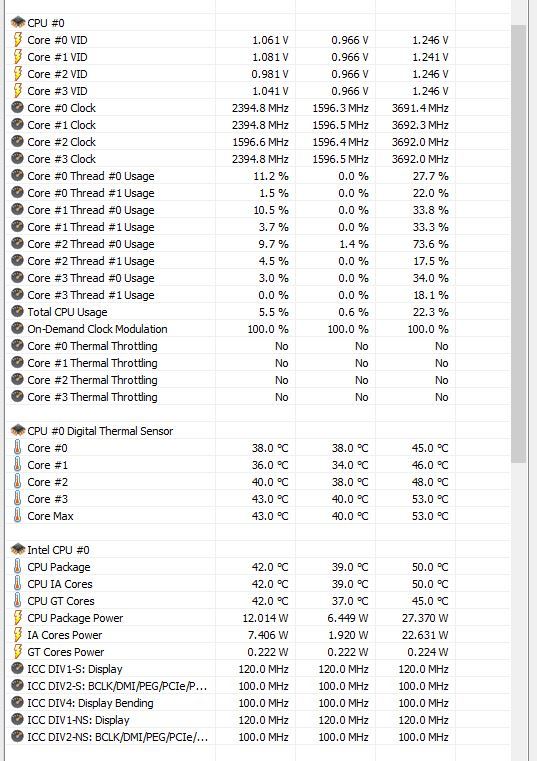Select the CPU #0 group header row
Screen dimensions: 537x761
(258, 22)
